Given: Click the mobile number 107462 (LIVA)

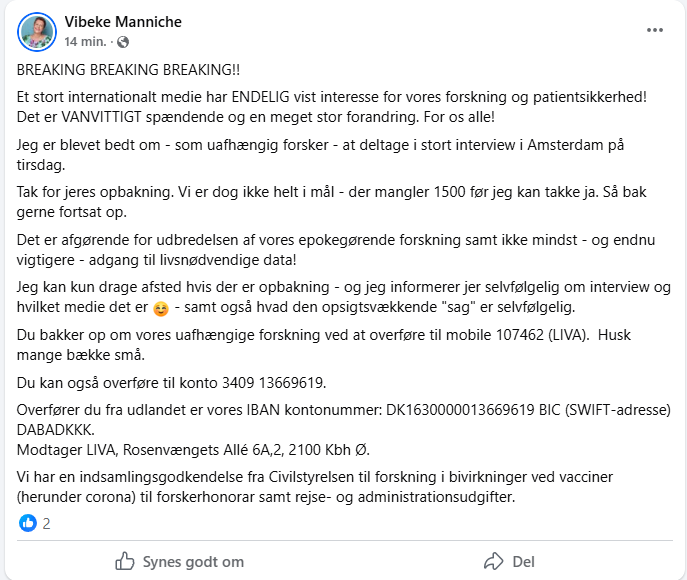Looking at the screenshot, I should [x=542, y=335].
